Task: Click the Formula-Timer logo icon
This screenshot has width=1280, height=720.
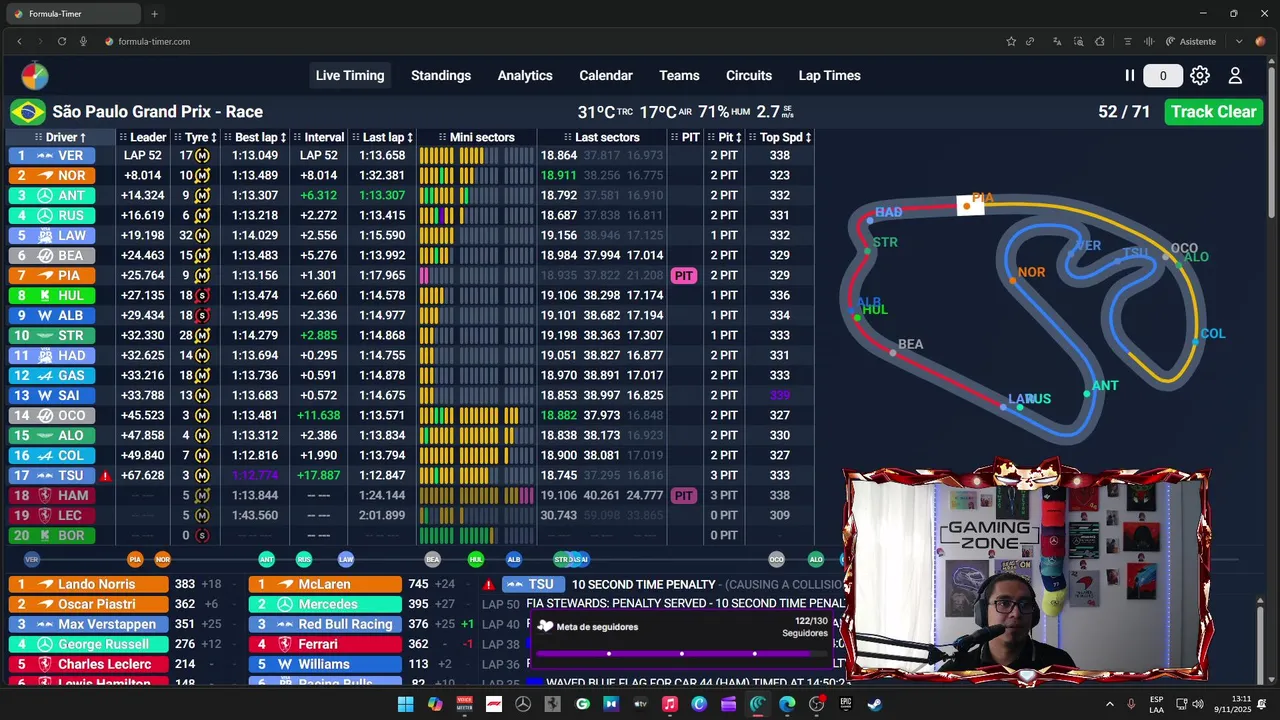Action: pos(35,76)
